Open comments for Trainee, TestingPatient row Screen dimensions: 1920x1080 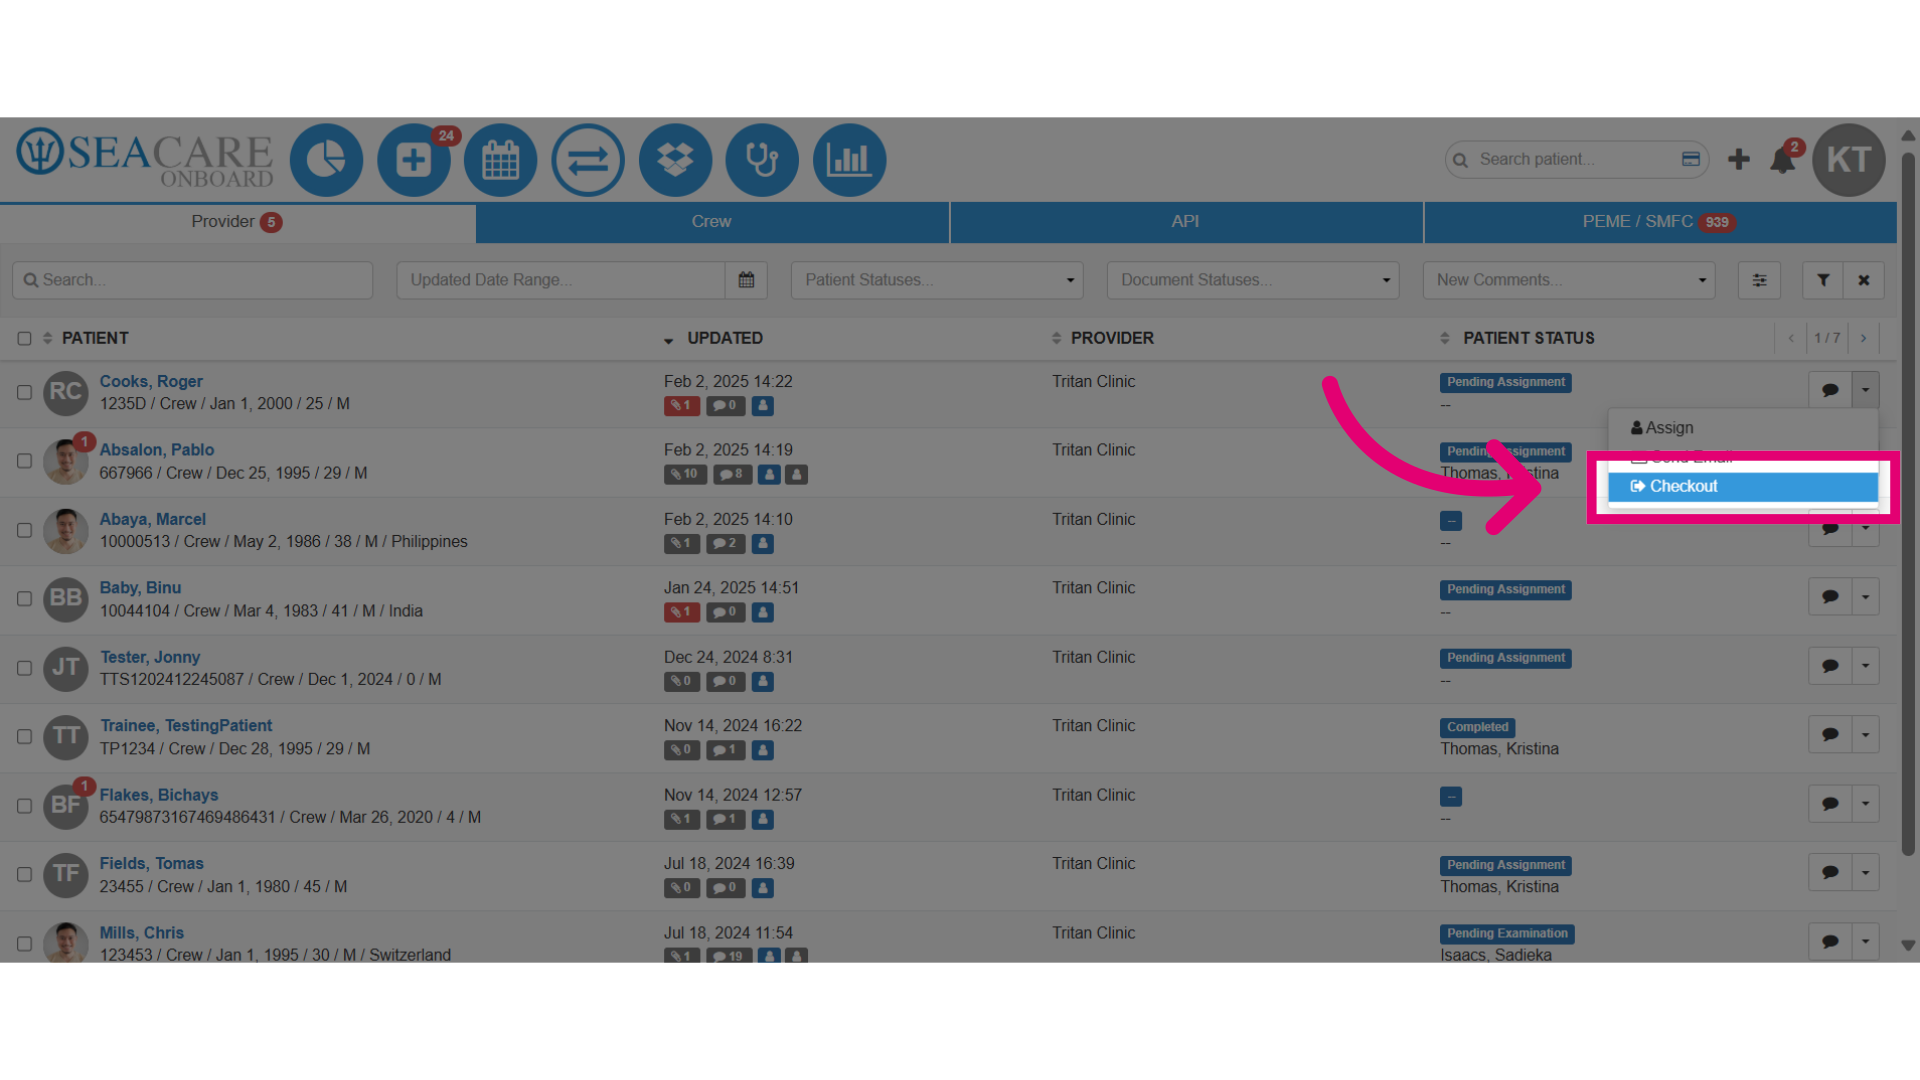coord(1830,735)
